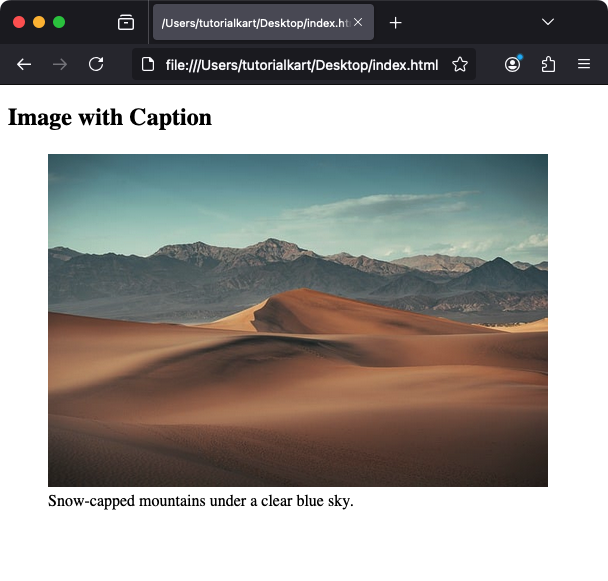Close the index.html tab
Image resolution: width=608 pixels, height=581 pixels.
pyautogui.click(x=358, y=22)
